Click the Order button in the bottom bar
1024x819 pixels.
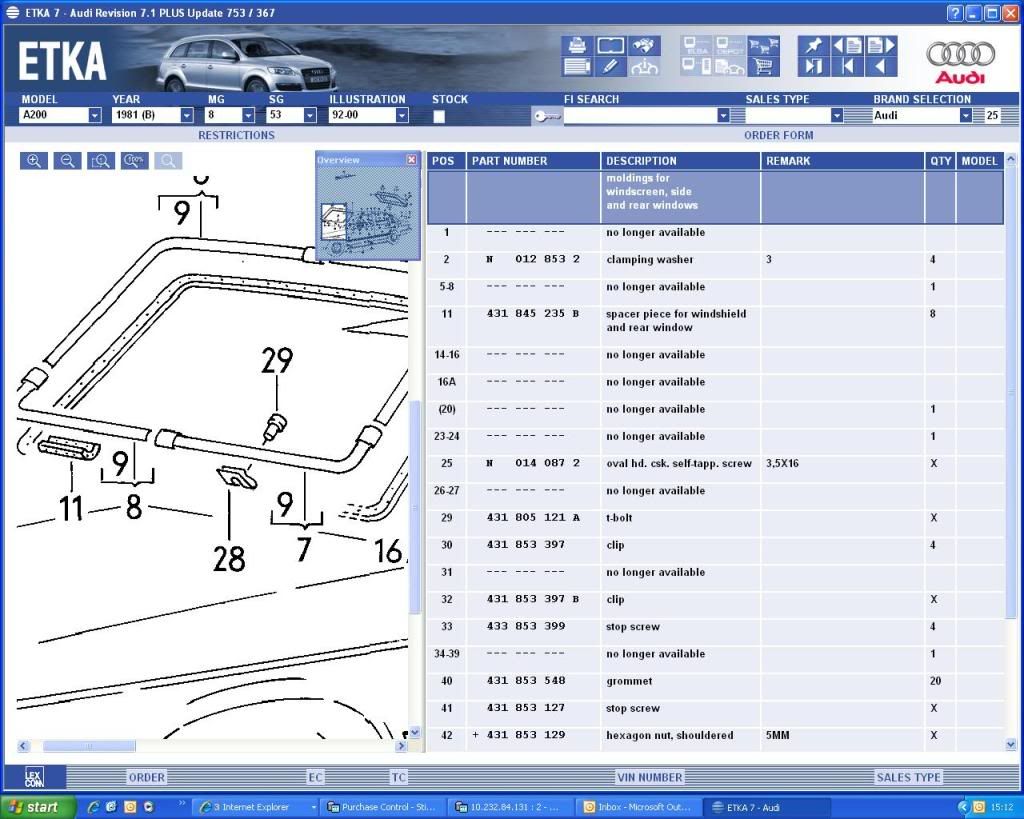(147, 777)
